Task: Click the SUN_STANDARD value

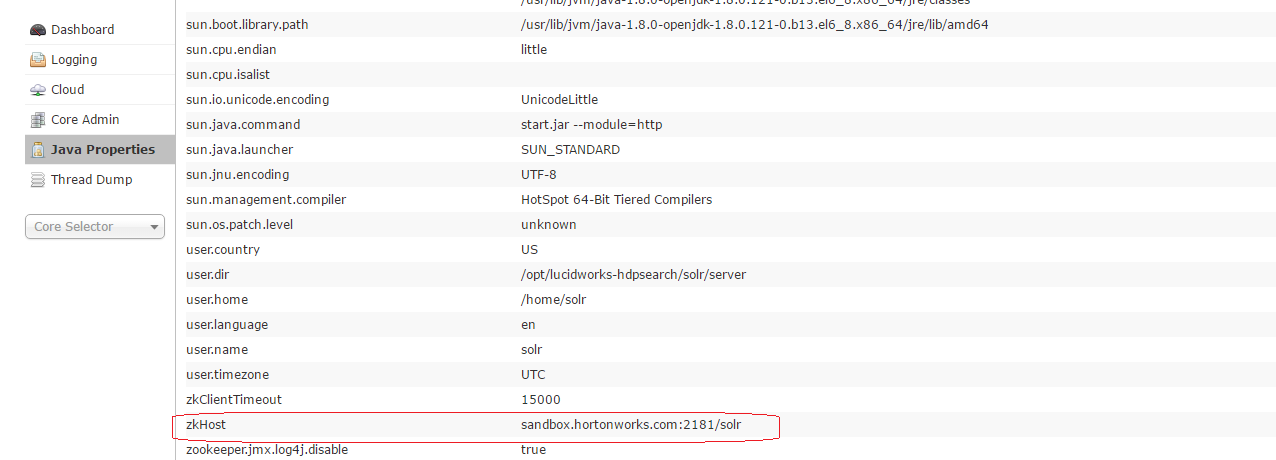Action: point(570,150)
